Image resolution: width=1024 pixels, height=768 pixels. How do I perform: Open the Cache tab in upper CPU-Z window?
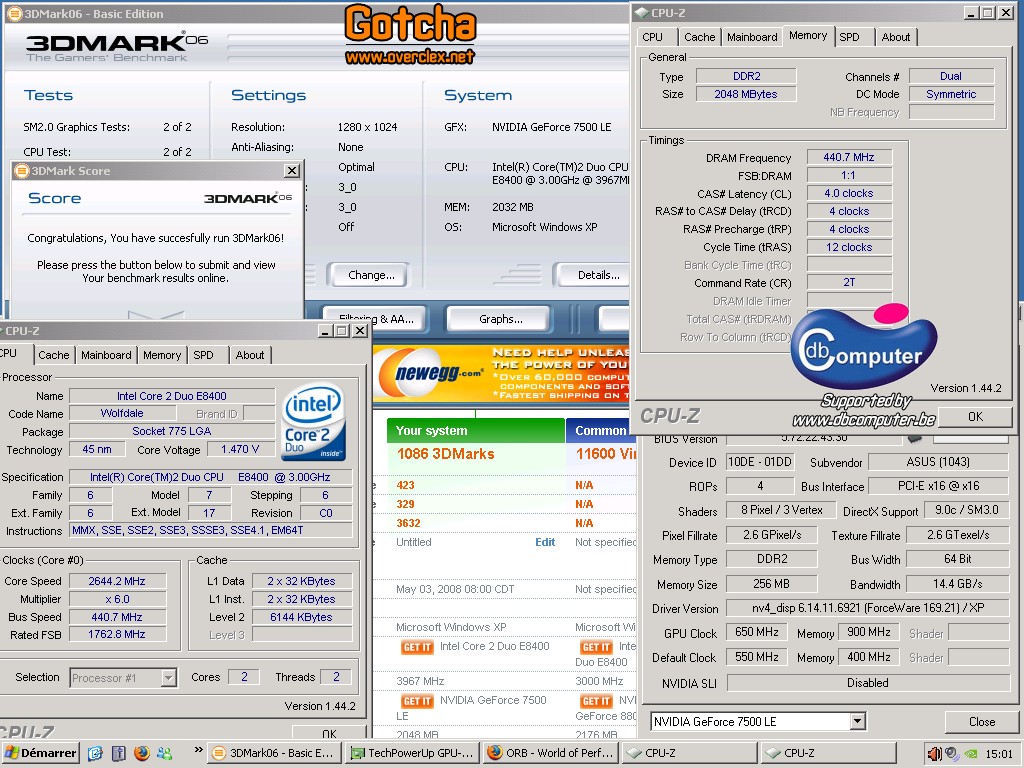pos(699,37)
